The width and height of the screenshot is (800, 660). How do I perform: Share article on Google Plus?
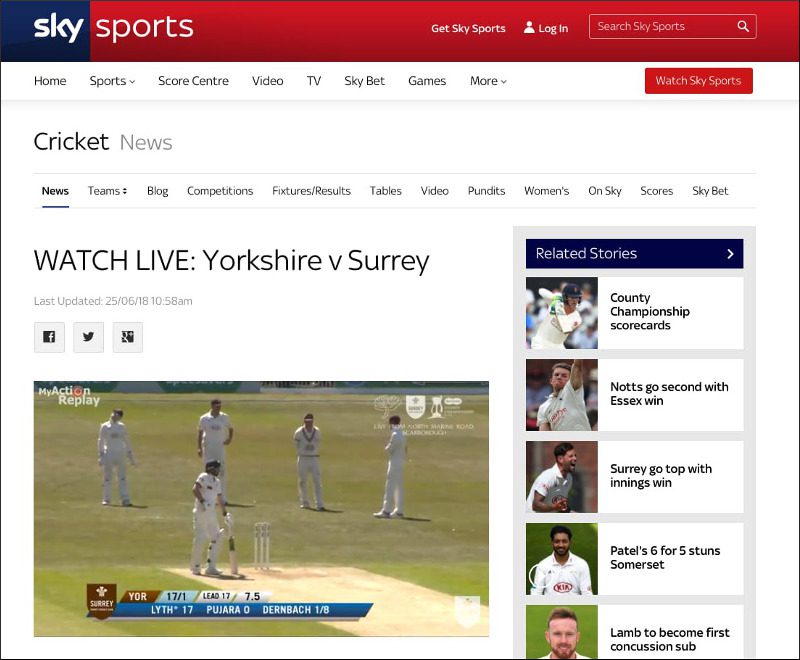point(128,337)
